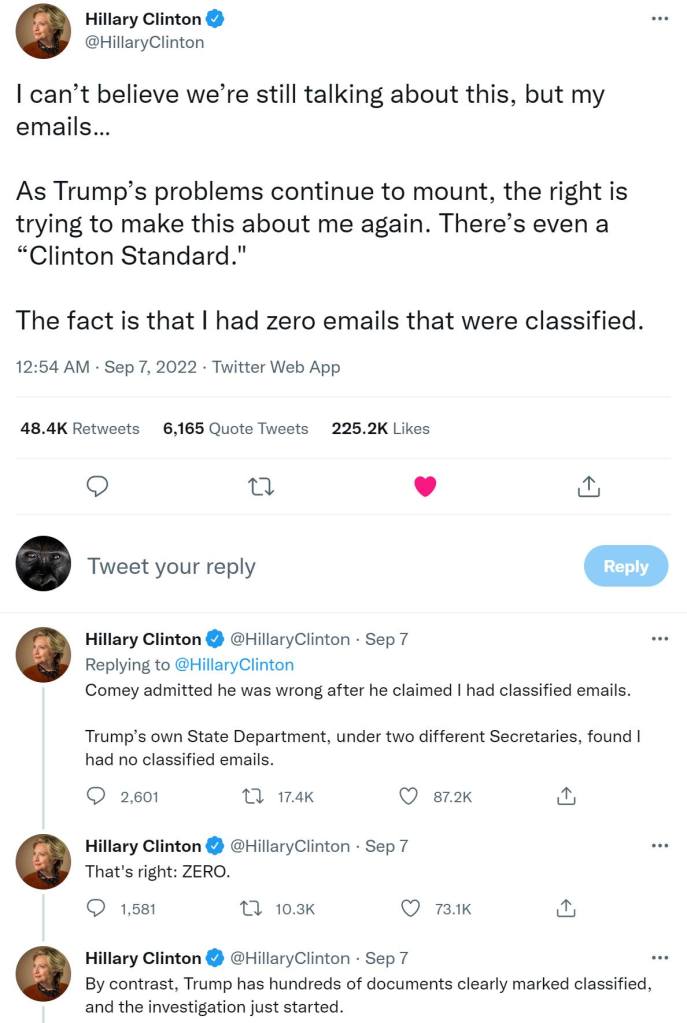This screenshot has width=687, height=1023.
Task: View the 225.2K Likes list
Action: (x=380, y=428)
